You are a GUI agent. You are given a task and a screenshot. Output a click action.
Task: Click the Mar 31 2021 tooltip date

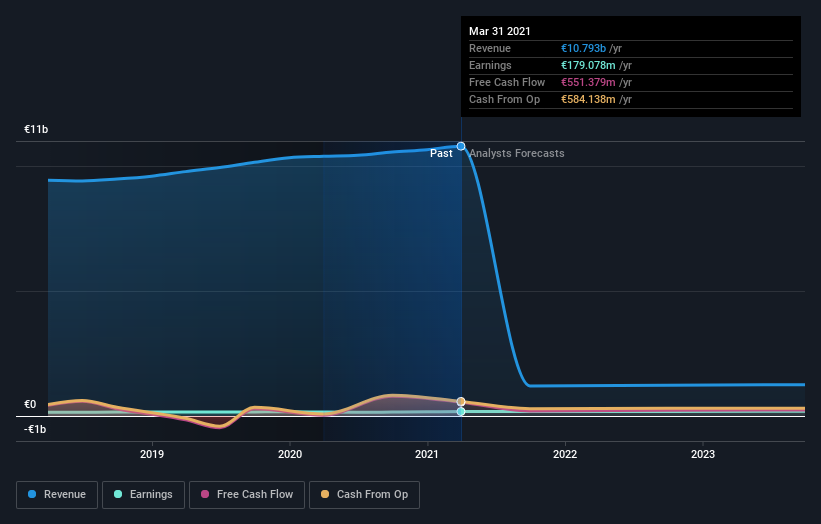tap(500, 31)
